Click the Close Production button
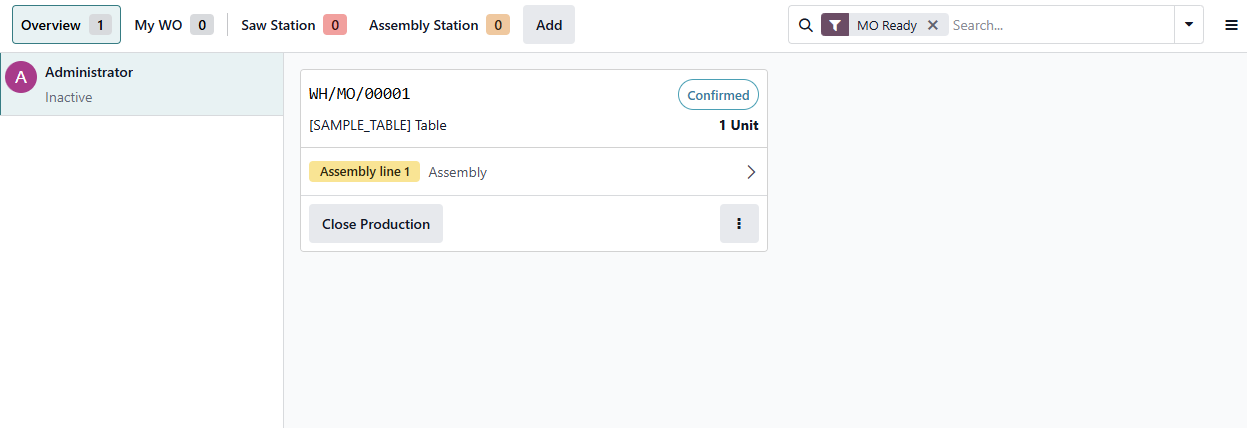 pyautogui.click(x=376, y=224)
